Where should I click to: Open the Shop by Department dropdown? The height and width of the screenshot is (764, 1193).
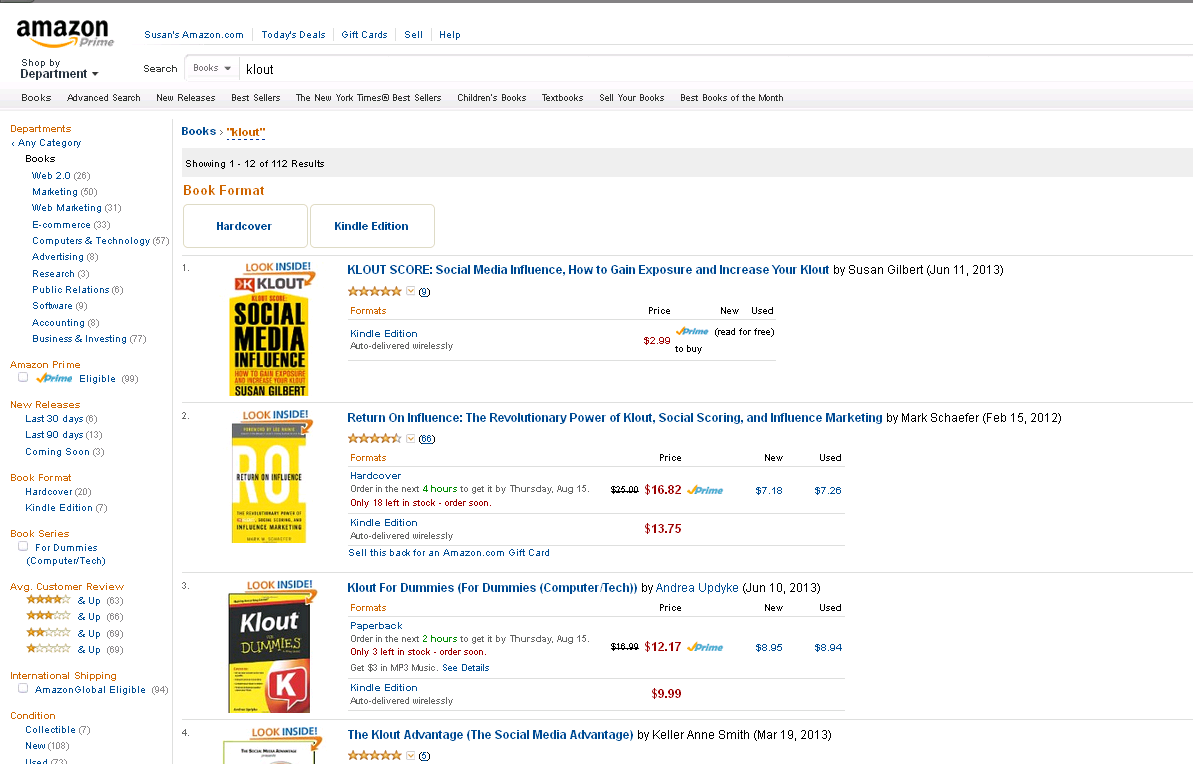point(59,68)
